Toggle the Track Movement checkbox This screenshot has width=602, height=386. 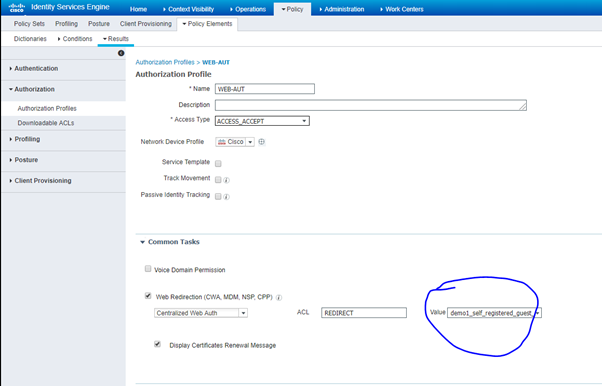(218, 180)
